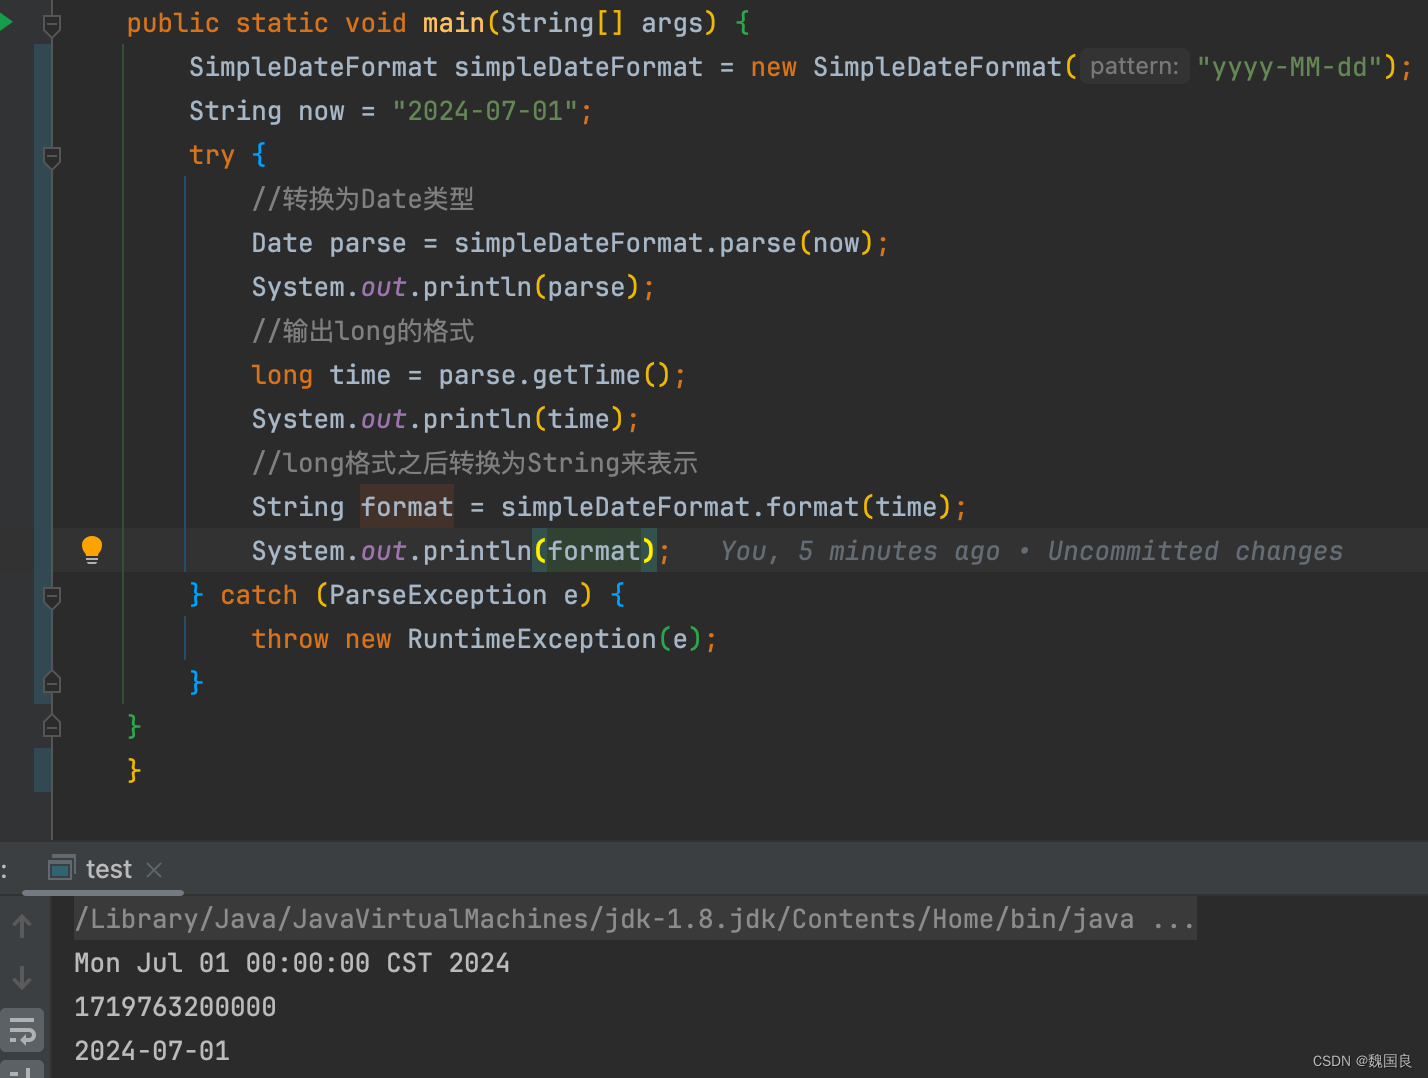Click the run tab options colon icon

[x=3, y=869]
